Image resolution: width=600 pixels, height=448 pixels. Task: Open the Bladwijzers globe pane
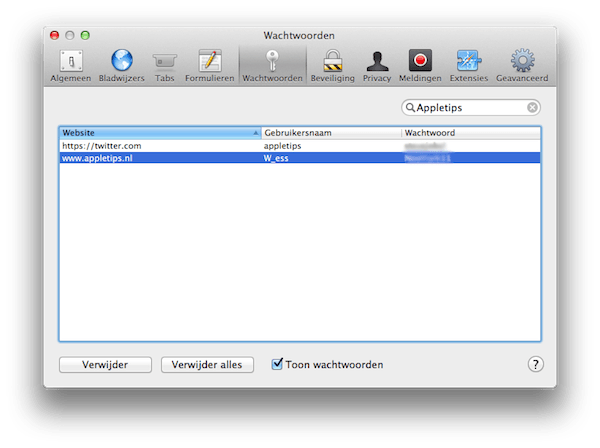pos(122,66)
